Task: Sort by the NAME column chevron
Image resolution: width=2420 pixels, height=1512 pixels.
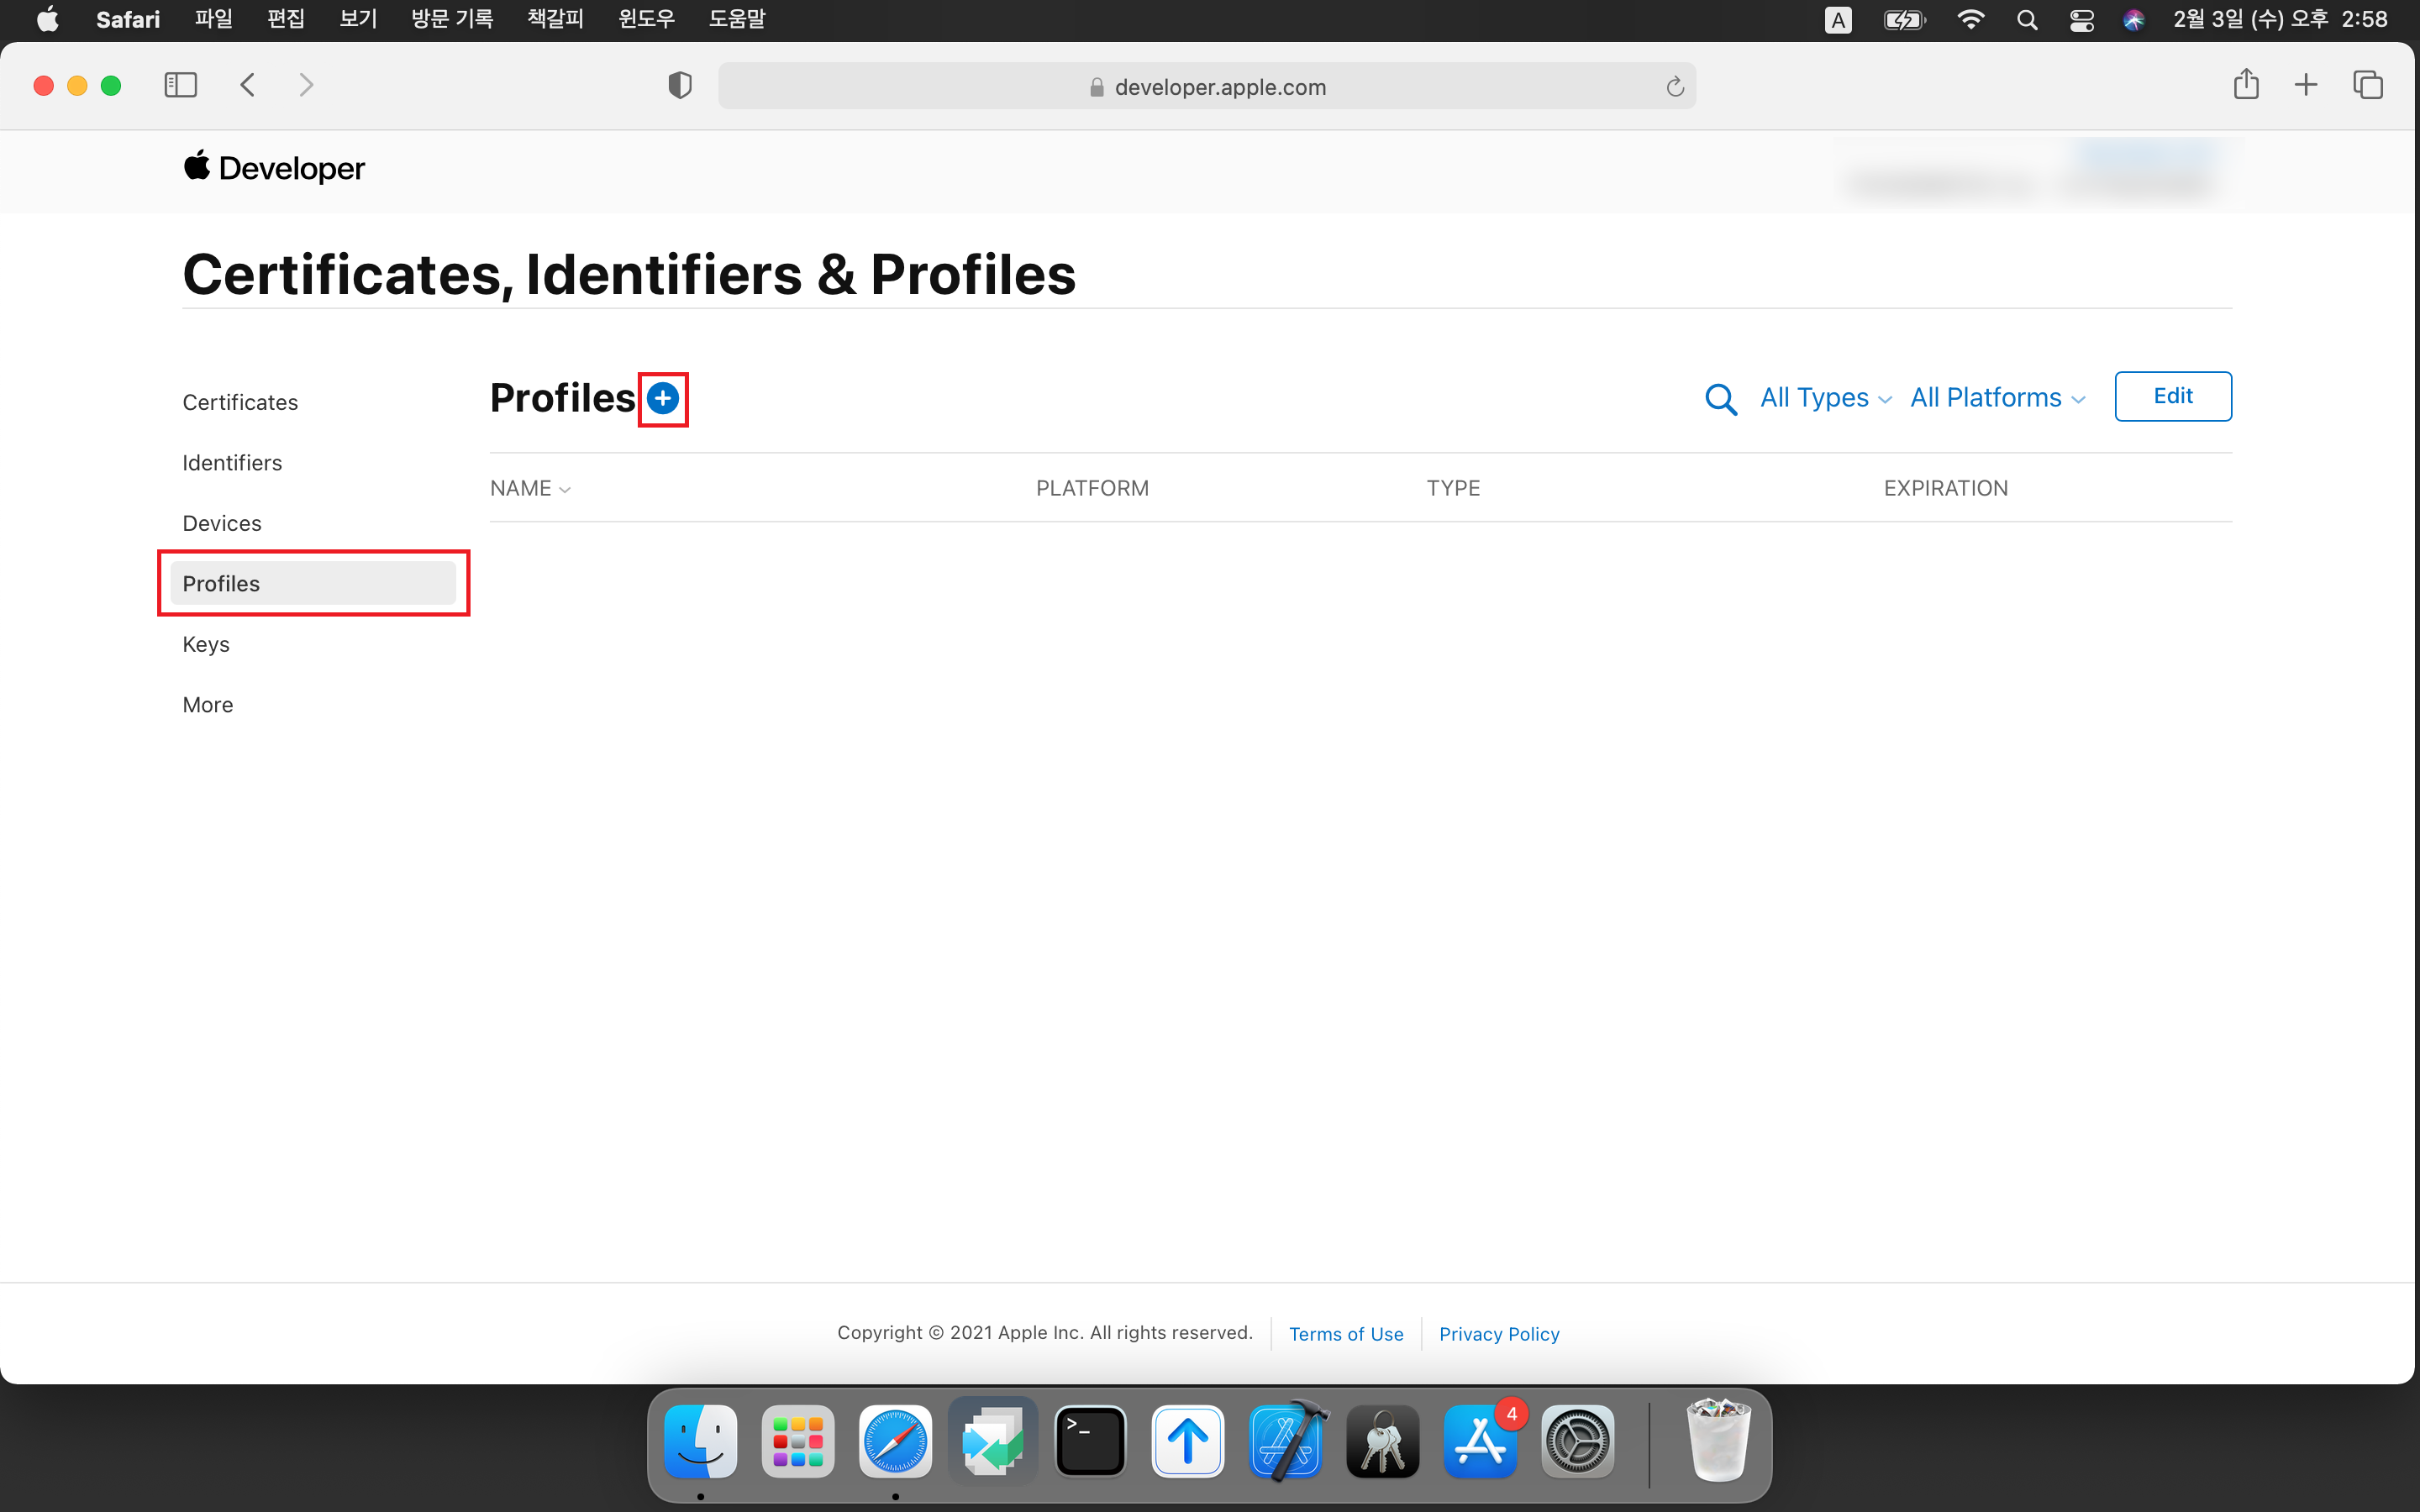Action: pos(565,490)
